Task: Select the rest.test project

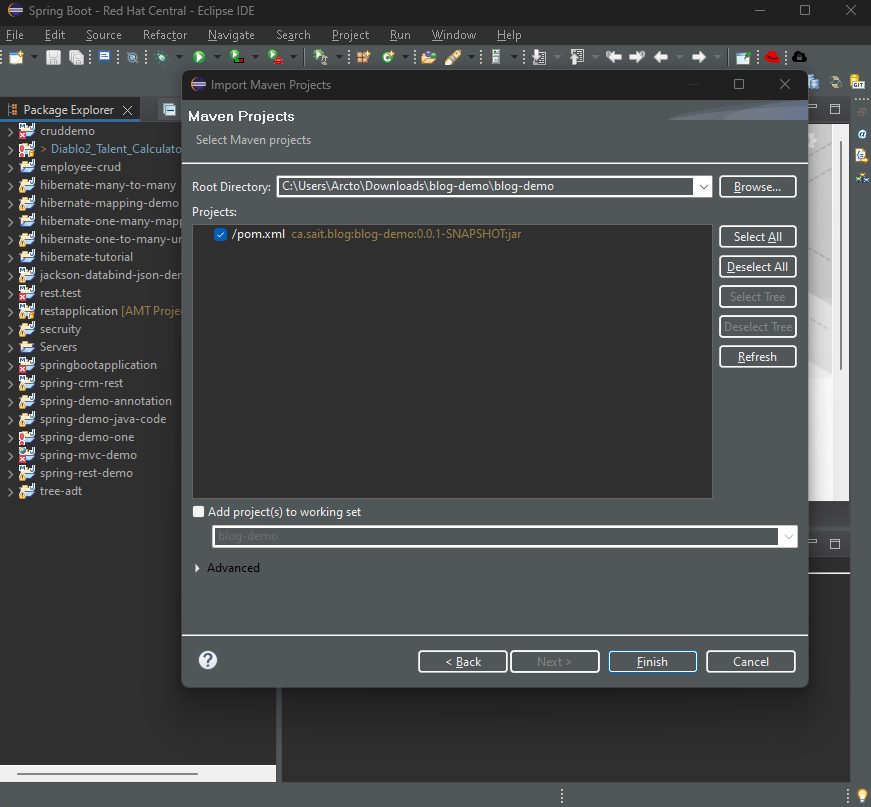Action: click(60, 293)
